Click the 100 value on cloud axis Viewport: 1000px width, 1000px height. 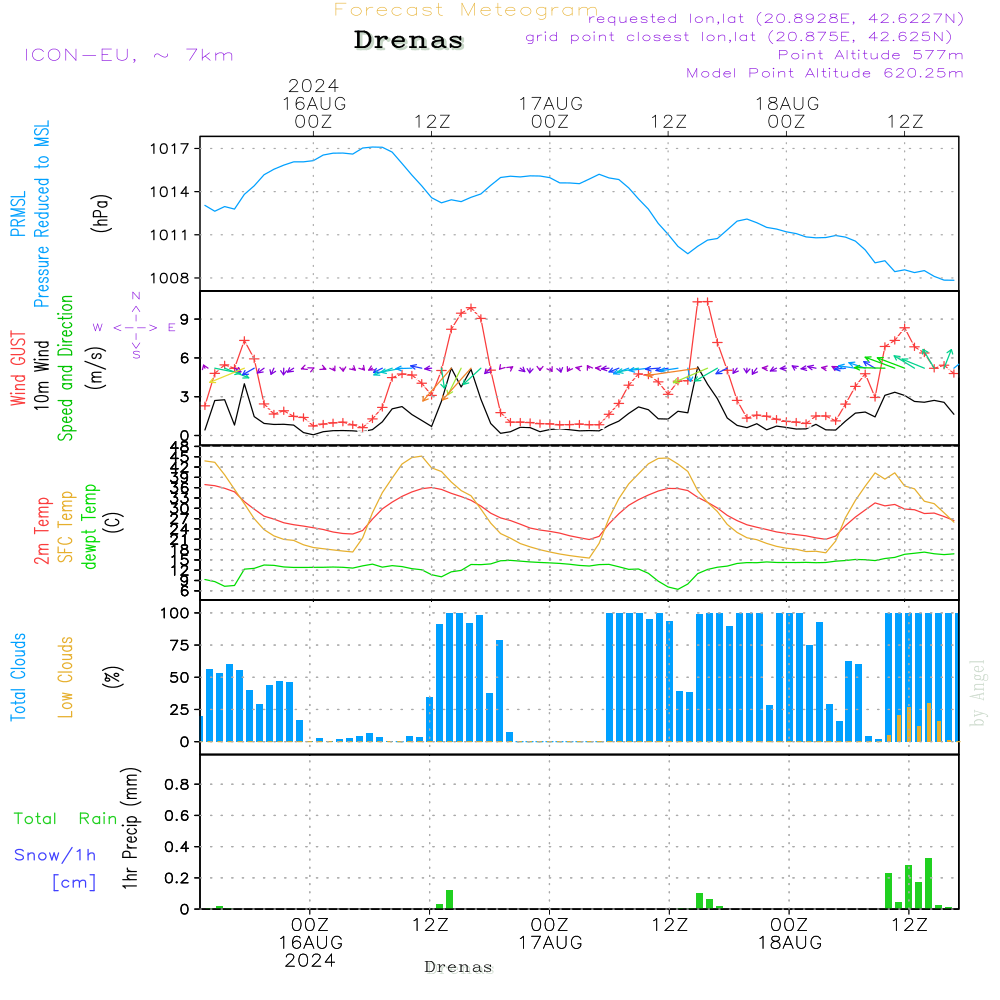pos(175,613)
